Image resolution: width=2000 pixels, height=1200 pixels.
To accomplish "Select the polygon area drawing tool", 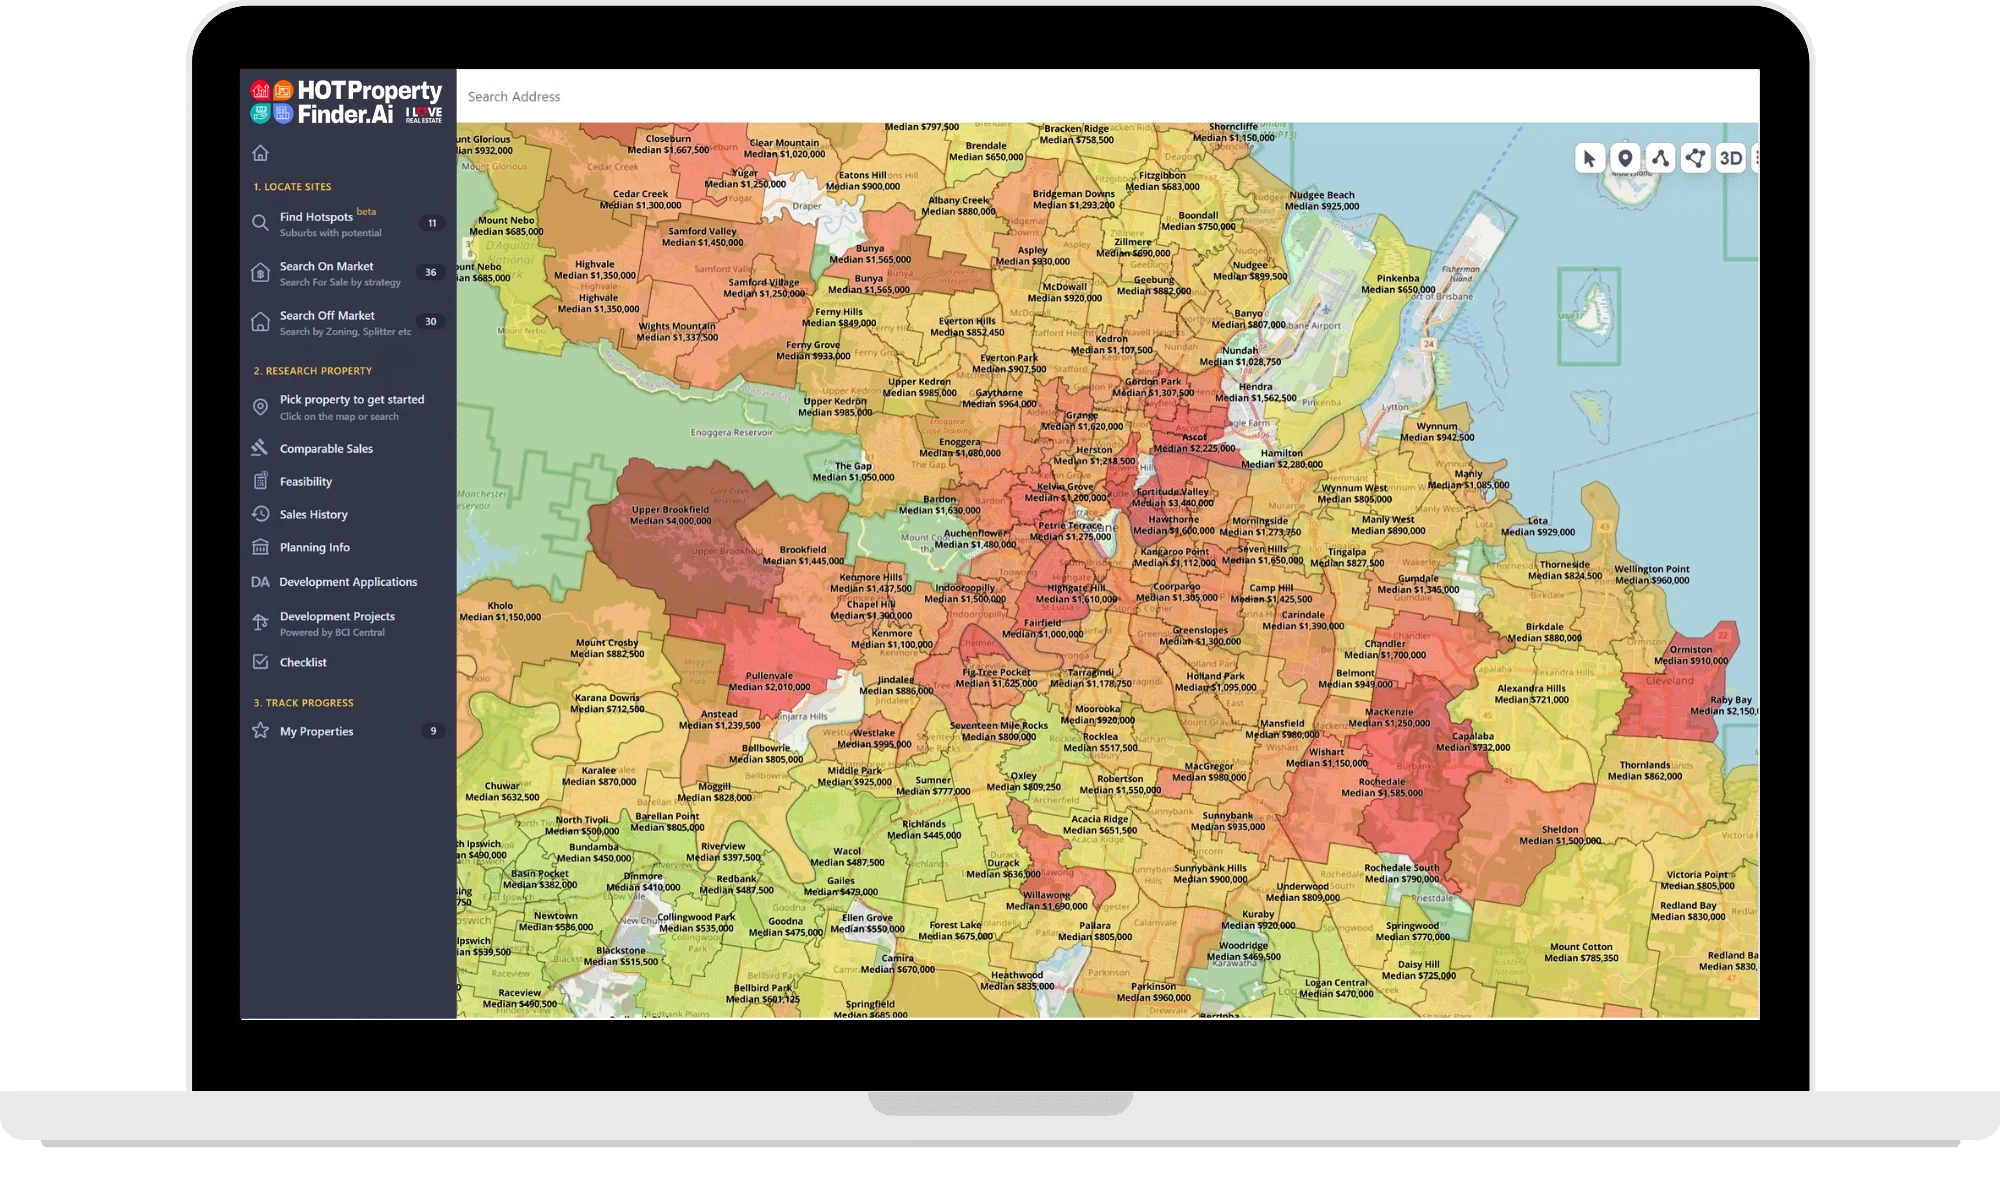I will (1695, 158).
